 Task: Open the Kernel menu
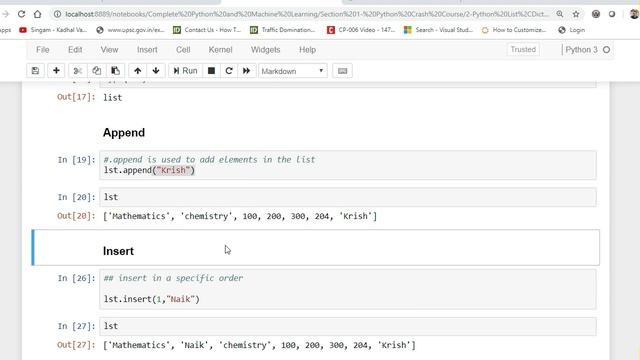click(x=220, y=50)
